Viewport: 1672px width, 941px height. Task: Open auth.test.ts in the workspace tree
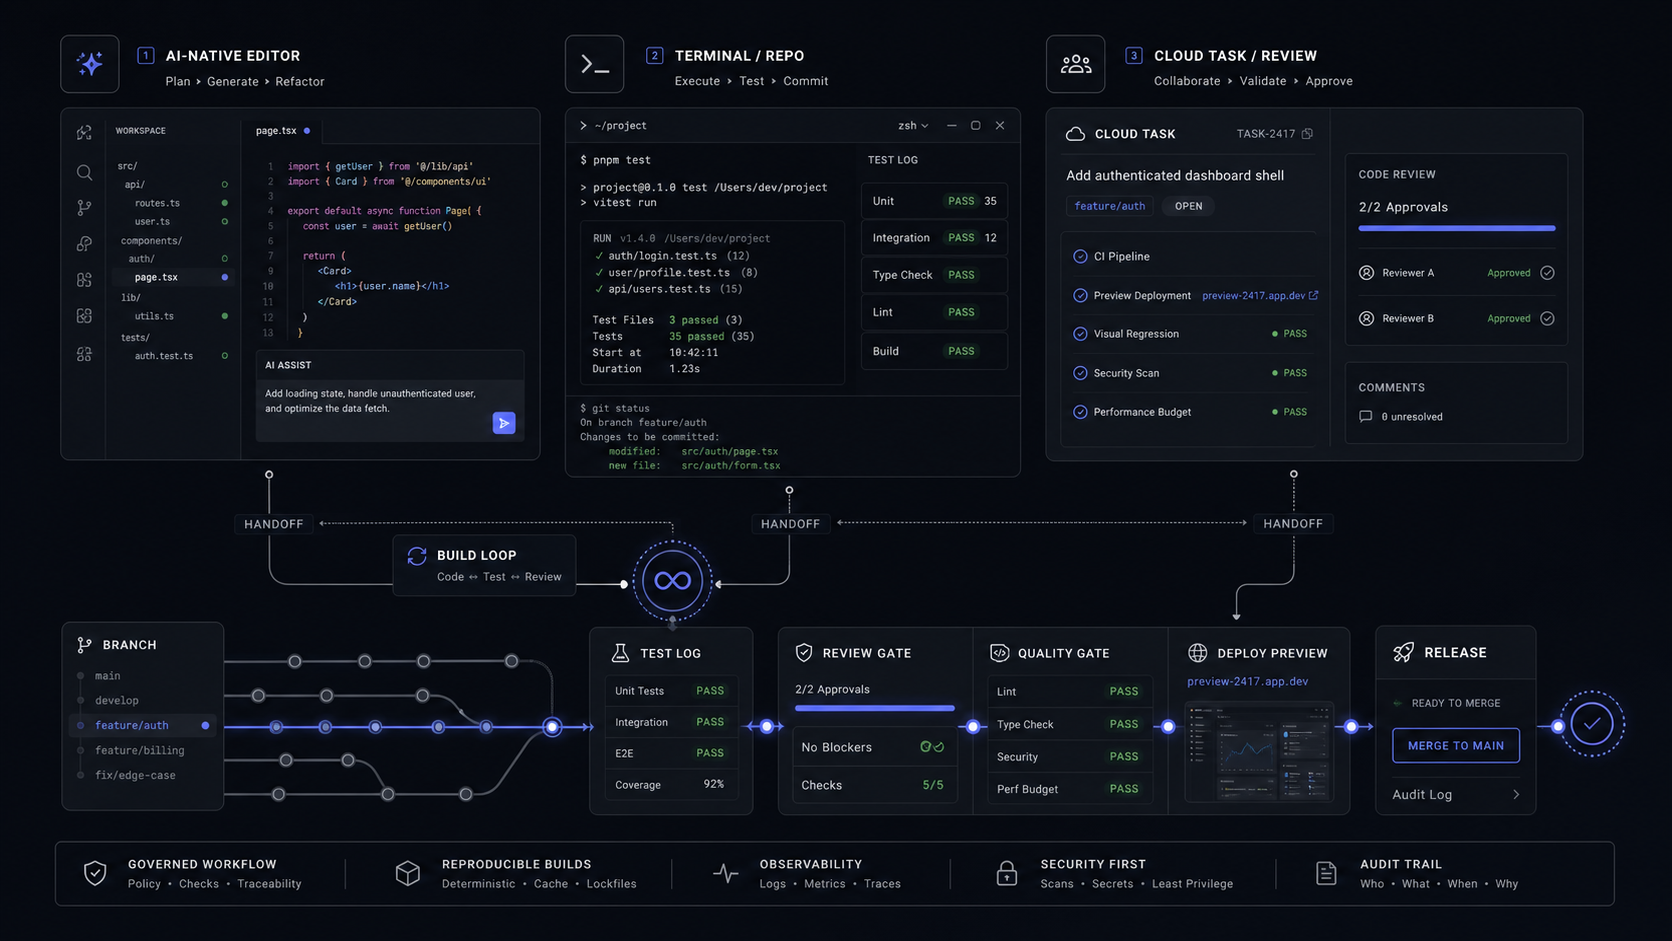click(x=164, y=356)
